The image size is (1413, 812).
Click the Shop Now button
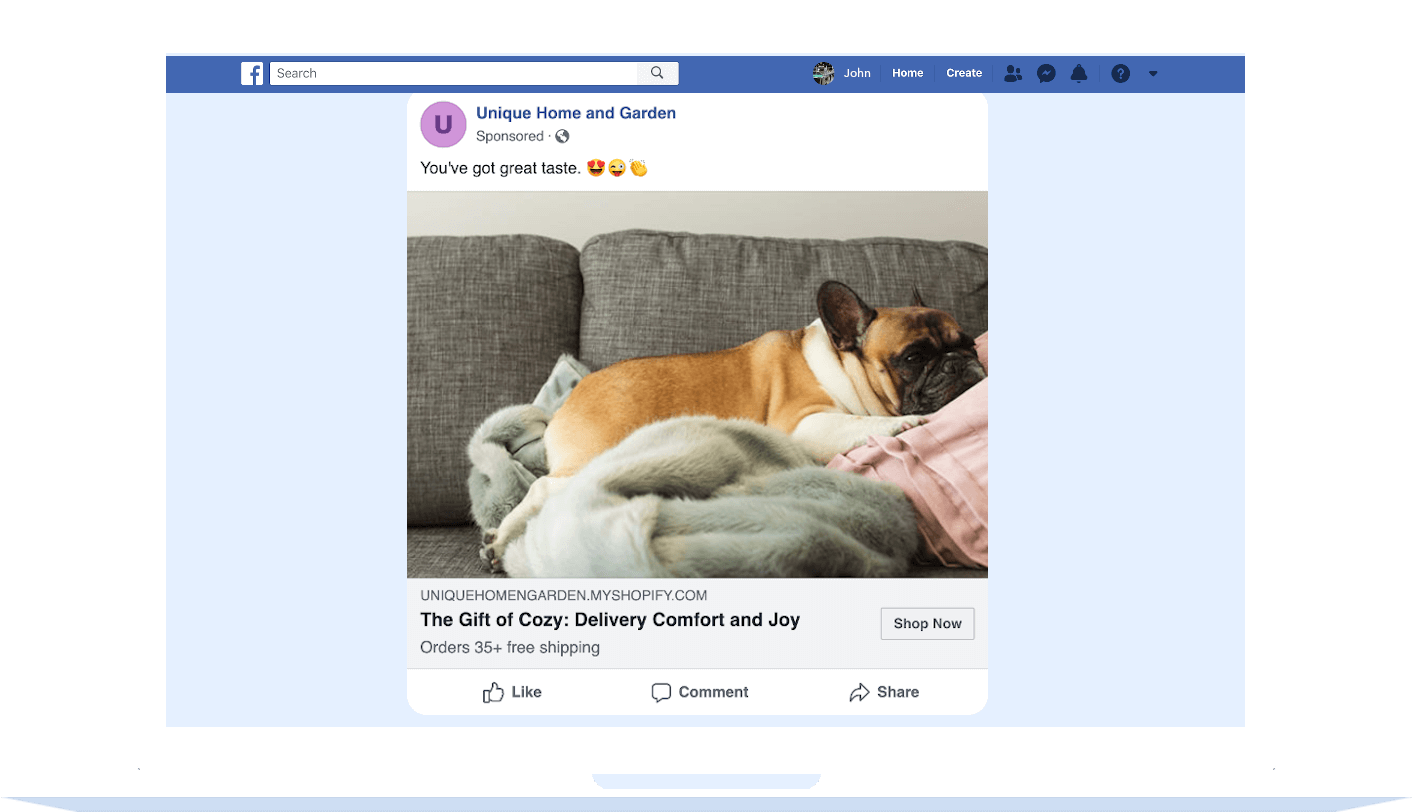click(x=927, y=623)
